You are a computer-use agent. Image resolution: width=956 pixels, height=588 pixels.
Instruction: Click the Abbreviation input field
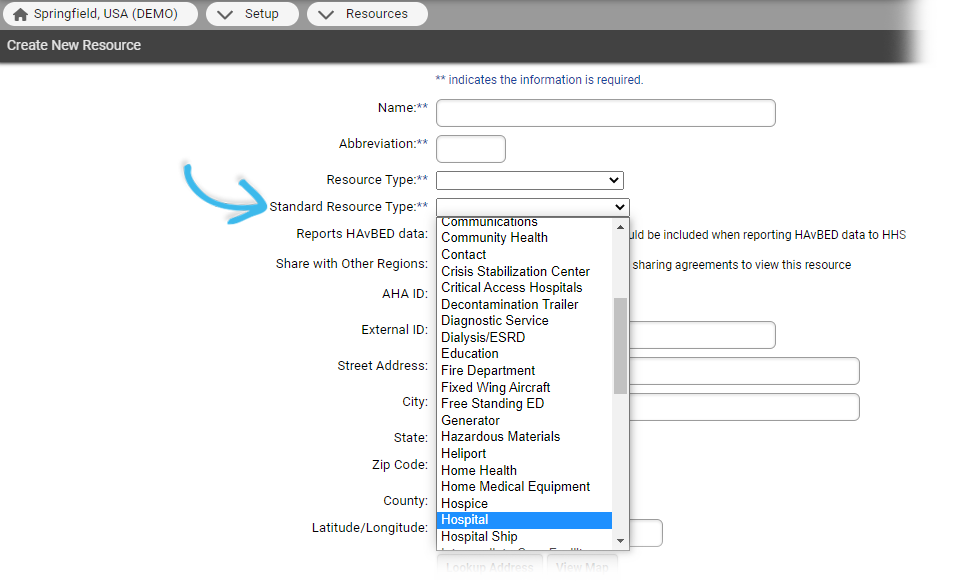pos(470,148)
